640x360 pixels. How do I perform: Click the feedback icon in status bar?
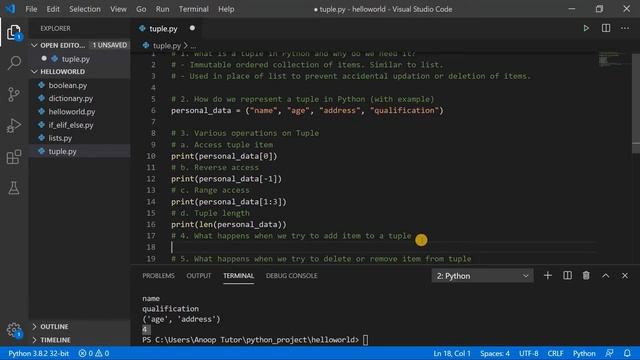(609, 353)
